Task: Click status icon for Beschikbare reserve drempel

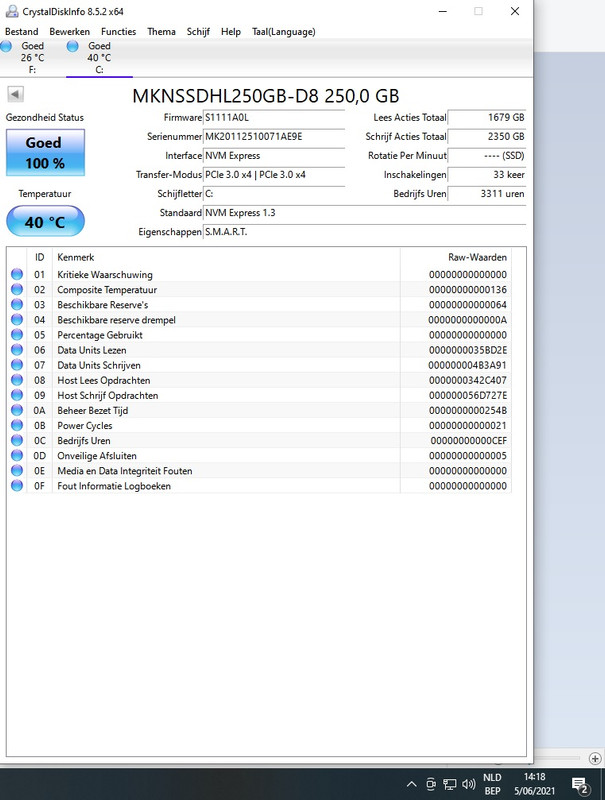Action: pos(17,320)
